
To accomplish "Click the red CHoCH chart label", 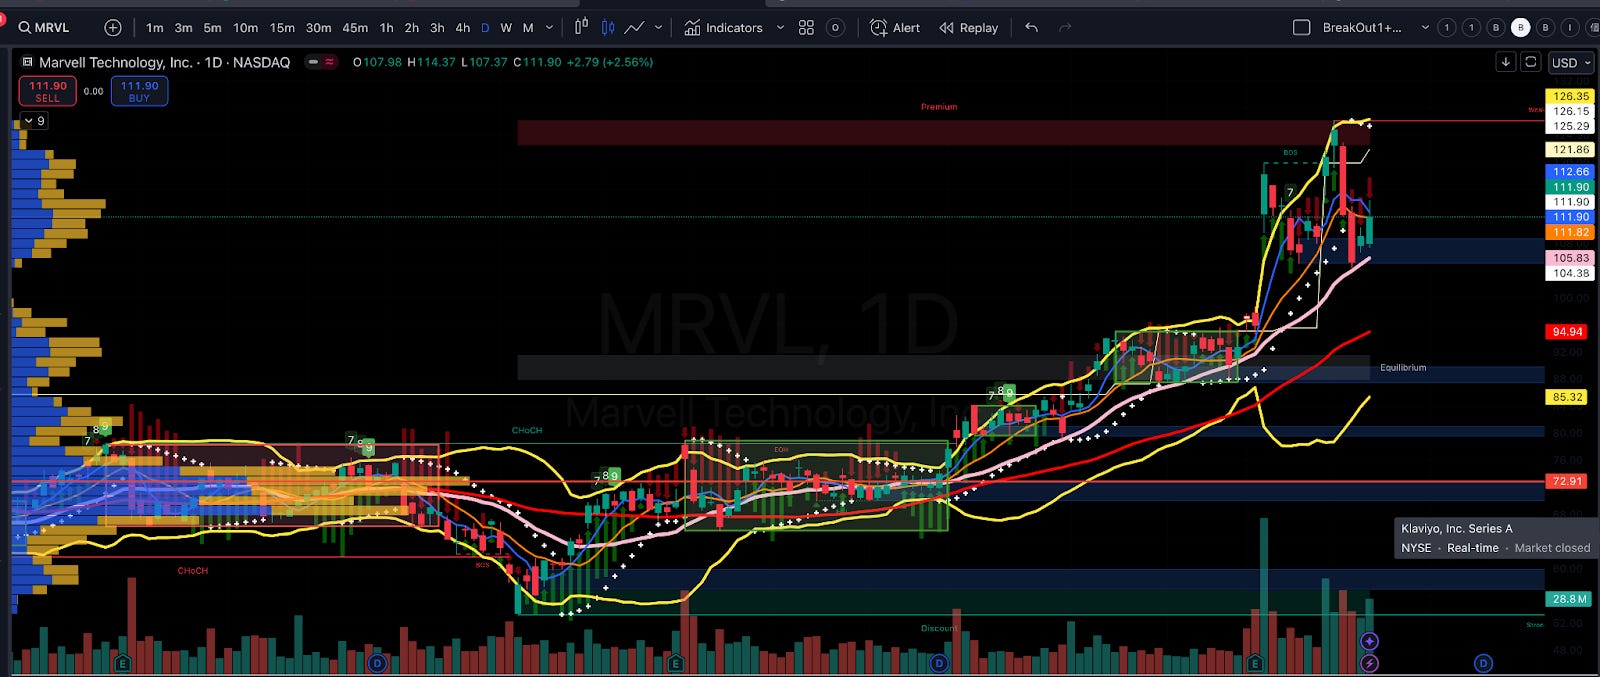I will point(193,570).
